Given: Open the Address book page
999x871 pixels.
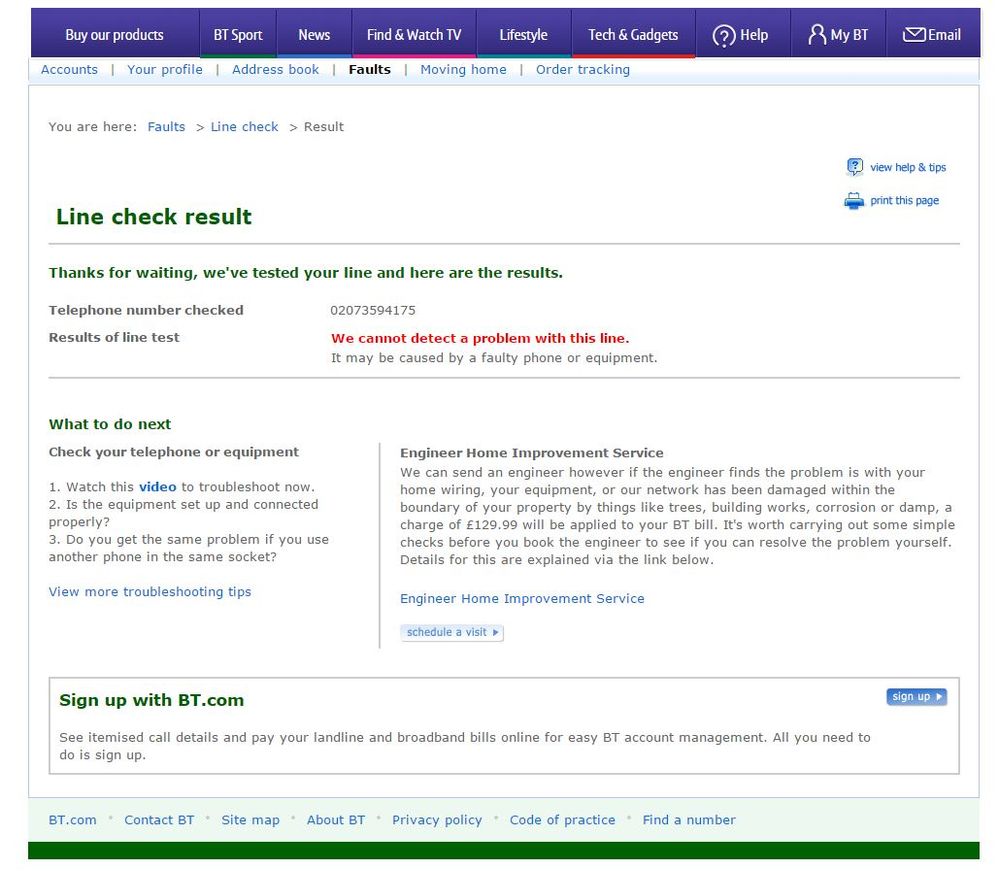Looking at the screenshot, I should pos(275,69).
